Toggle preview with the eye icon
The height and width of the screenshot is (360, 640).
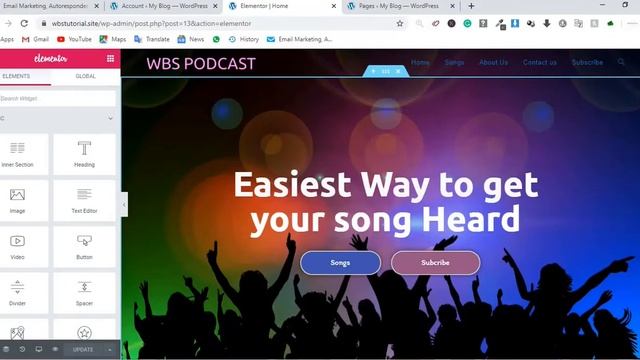55,349
